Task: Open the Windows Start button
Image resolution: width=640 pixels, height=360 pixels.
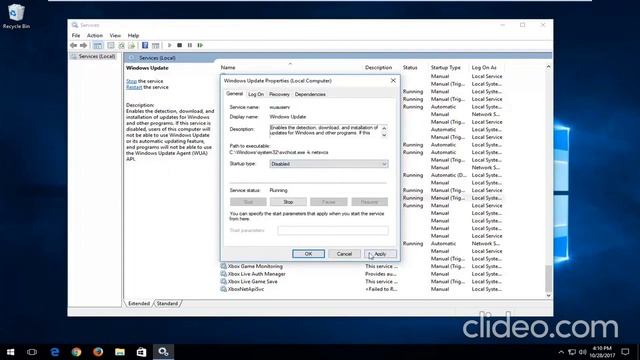Action: pyautogui.click(x=11, y=352)
